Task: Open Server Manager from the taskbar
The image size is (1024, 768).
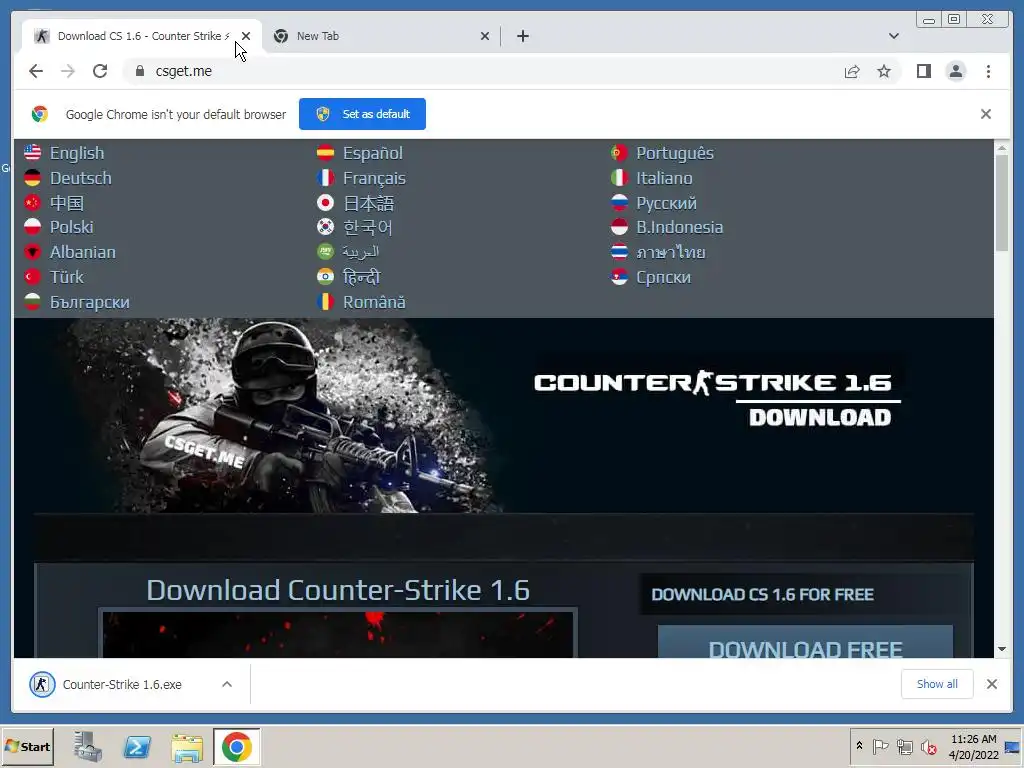Action: (x=87, y=747)
